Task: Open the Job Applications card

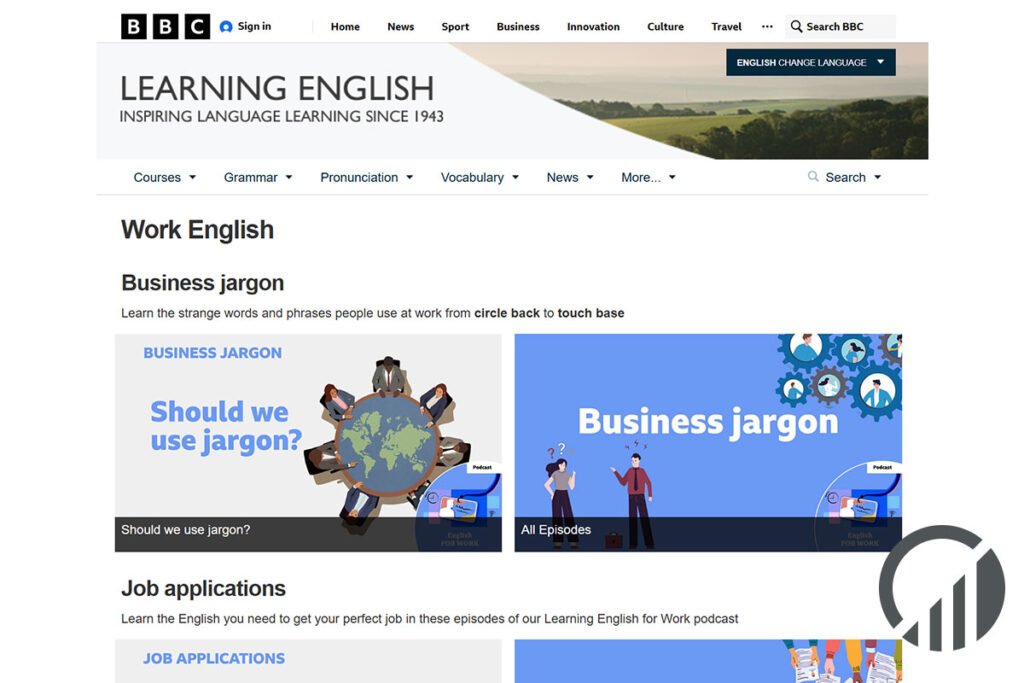Action: pos(308,661)
